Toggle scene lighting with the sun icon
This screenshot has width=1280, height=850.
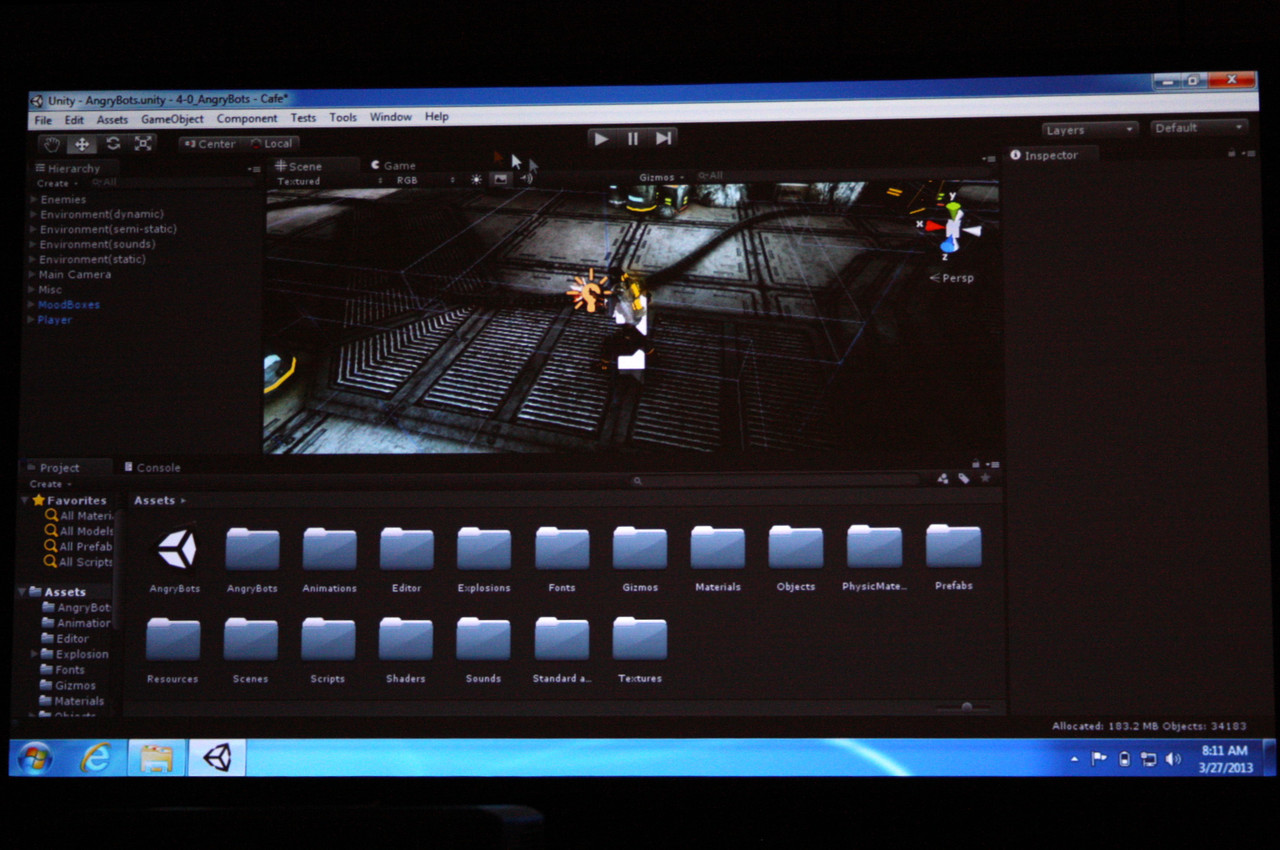click(x=476, y=180)
